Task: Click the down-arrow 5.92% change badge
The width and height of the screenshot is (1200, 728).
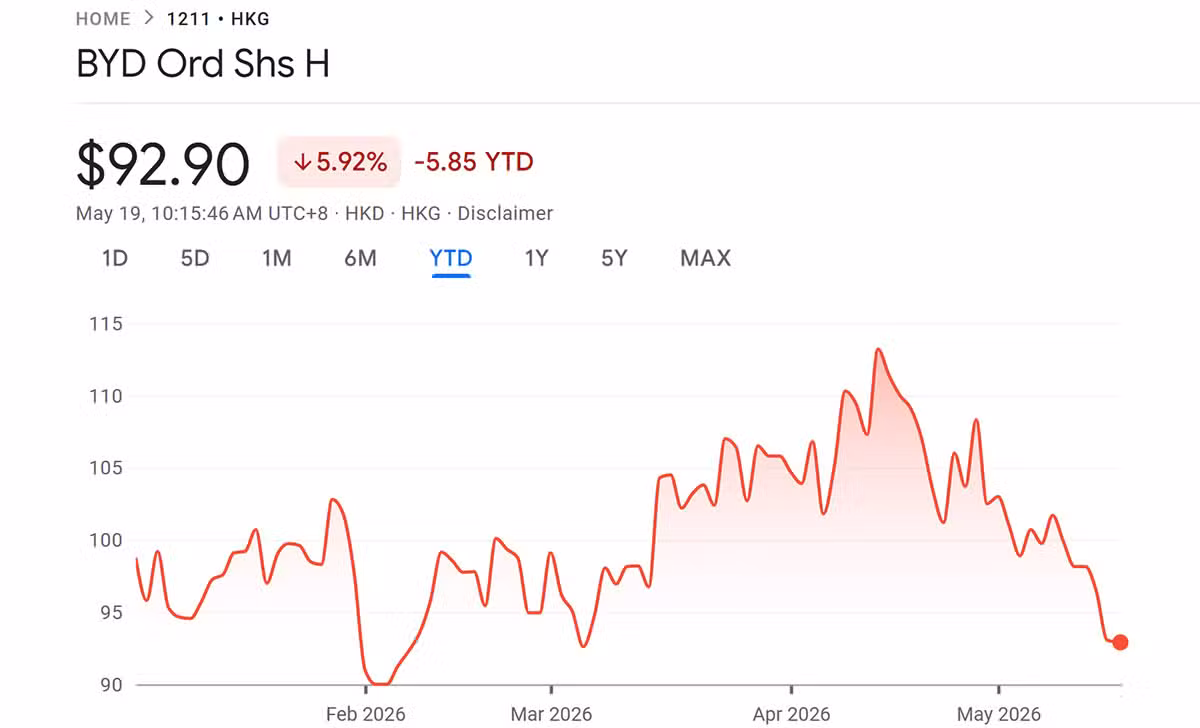Action: click(339, 162)
